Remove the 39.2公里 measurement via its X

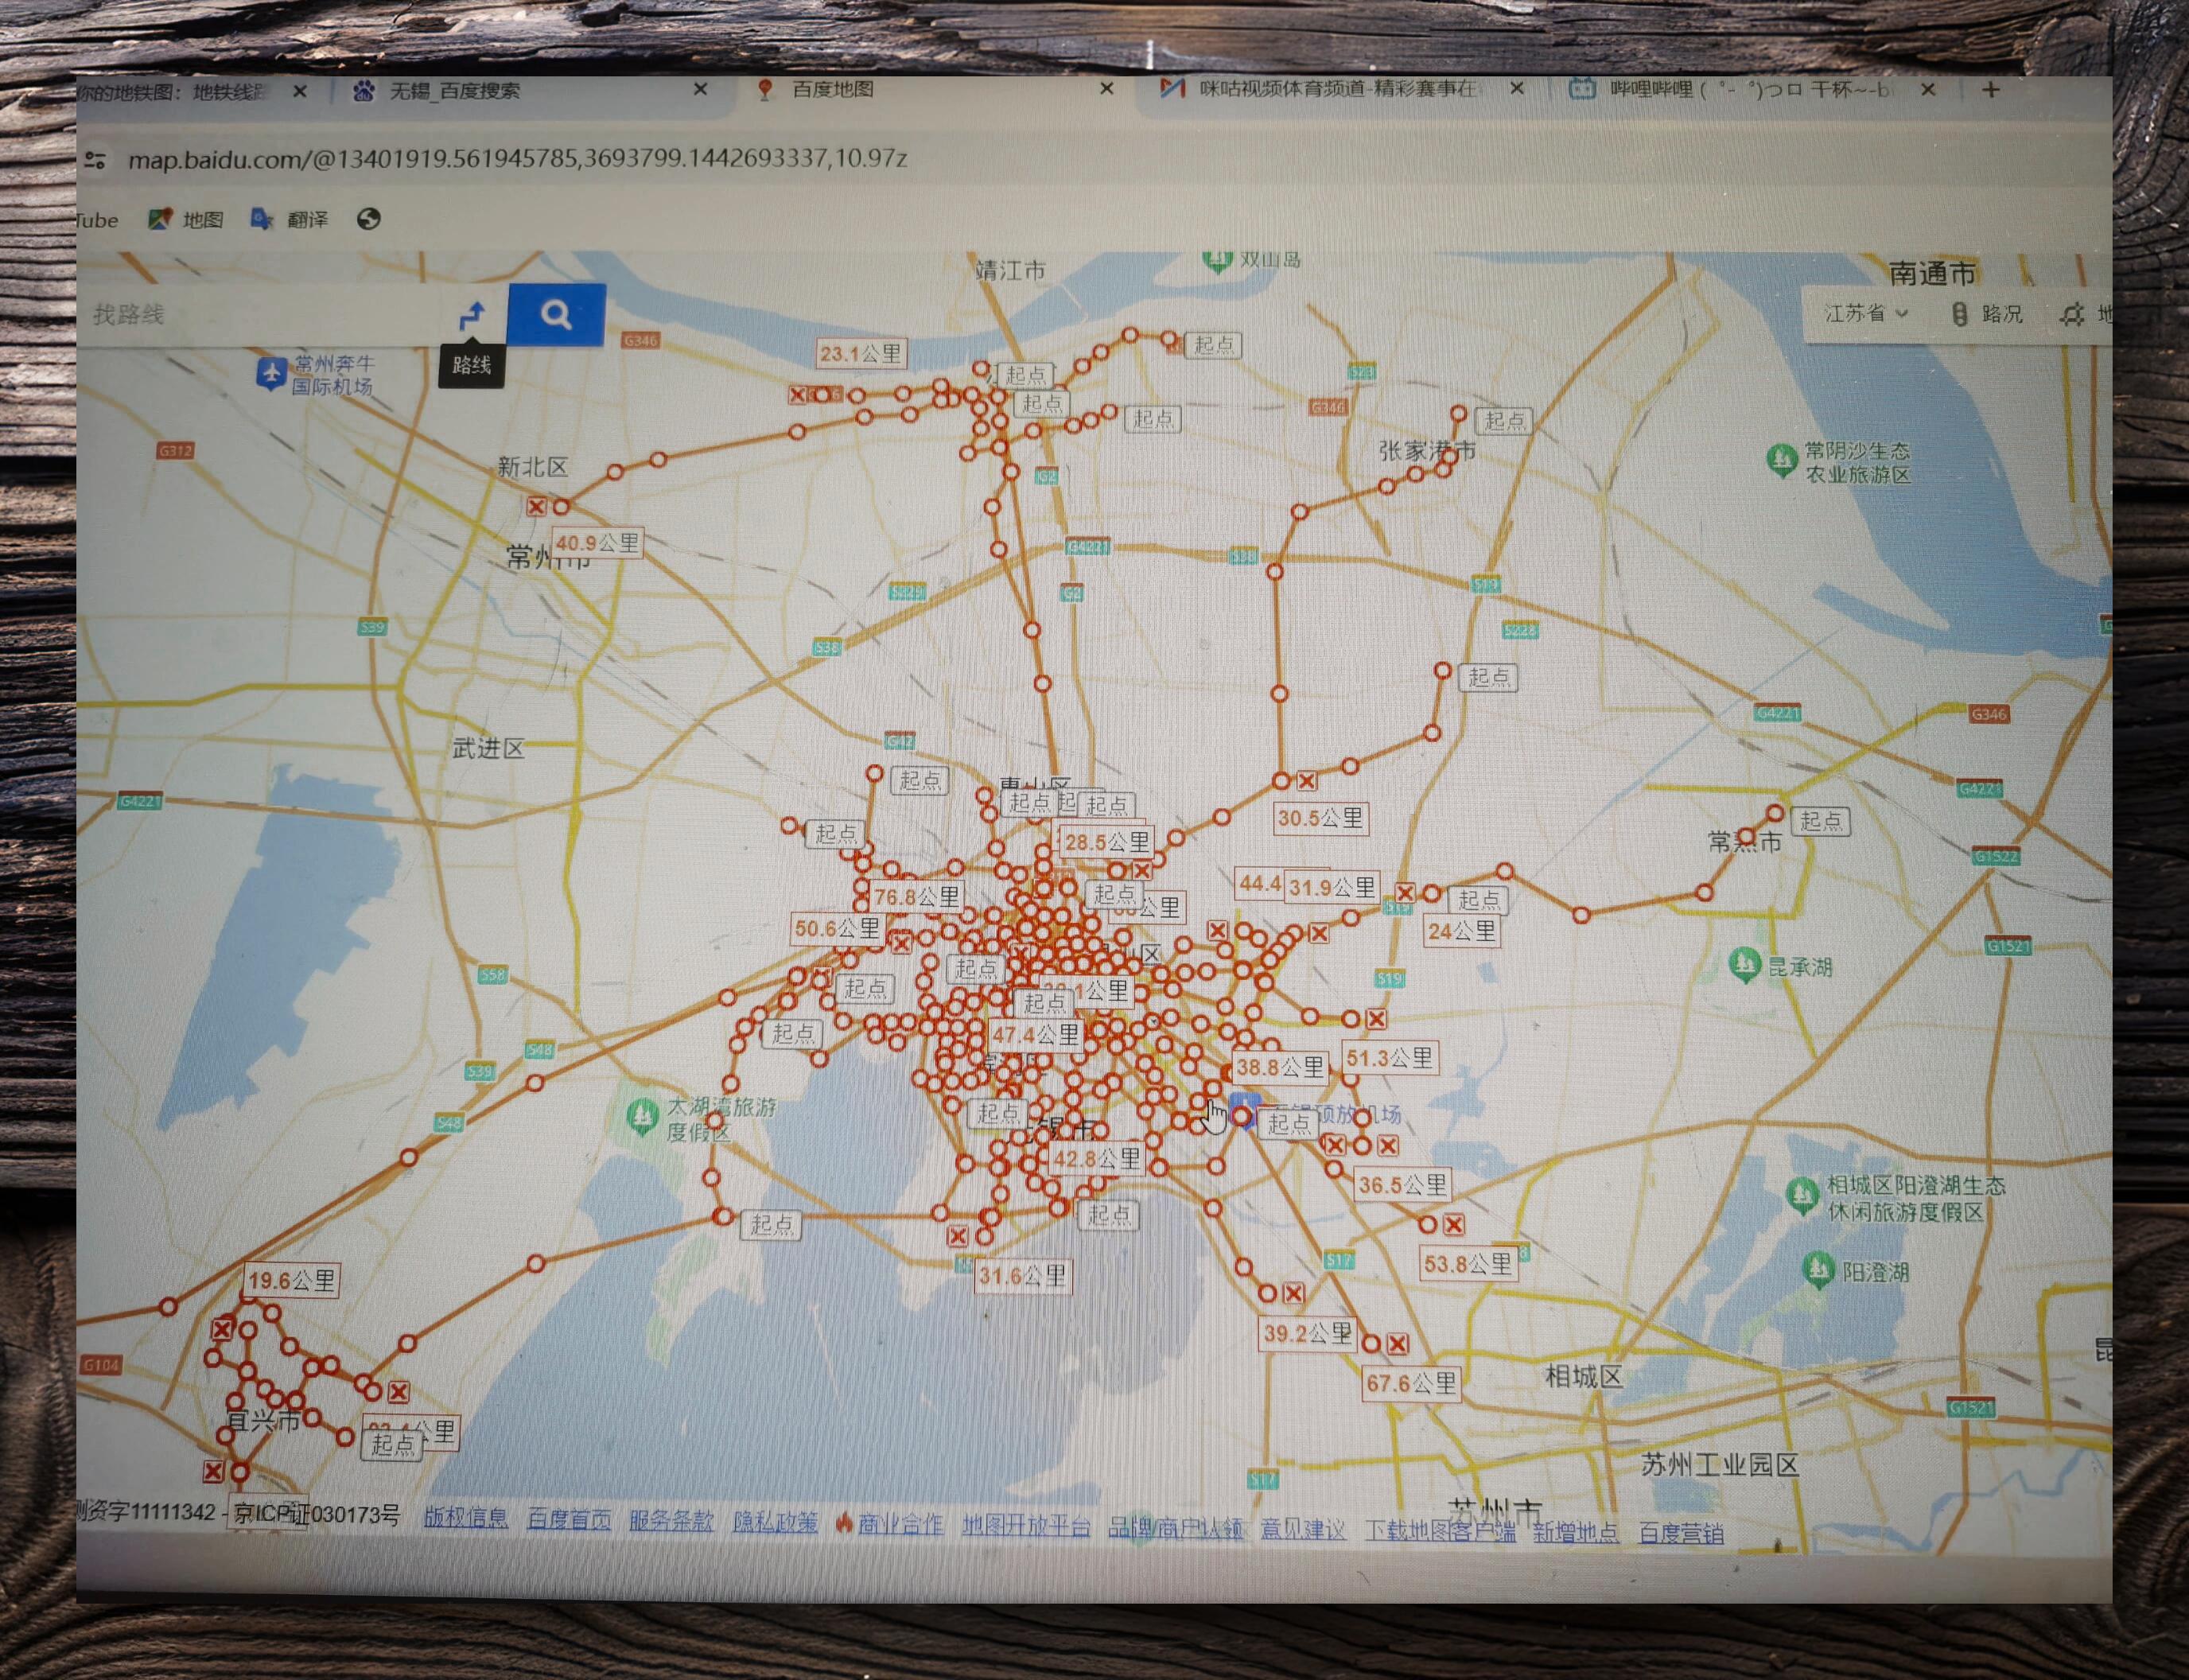point(1293,1293)
